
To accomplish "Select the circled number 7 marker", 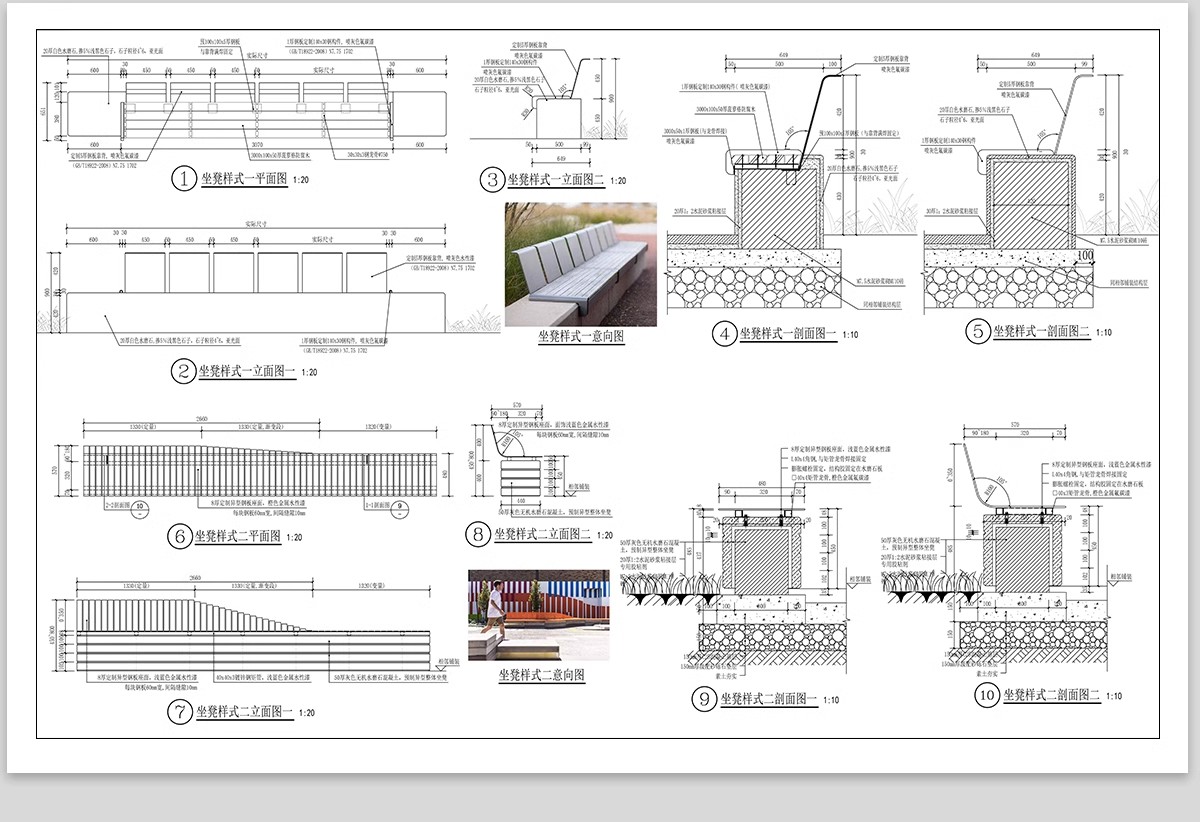I will pyautogui.click(x=179, y=712).
